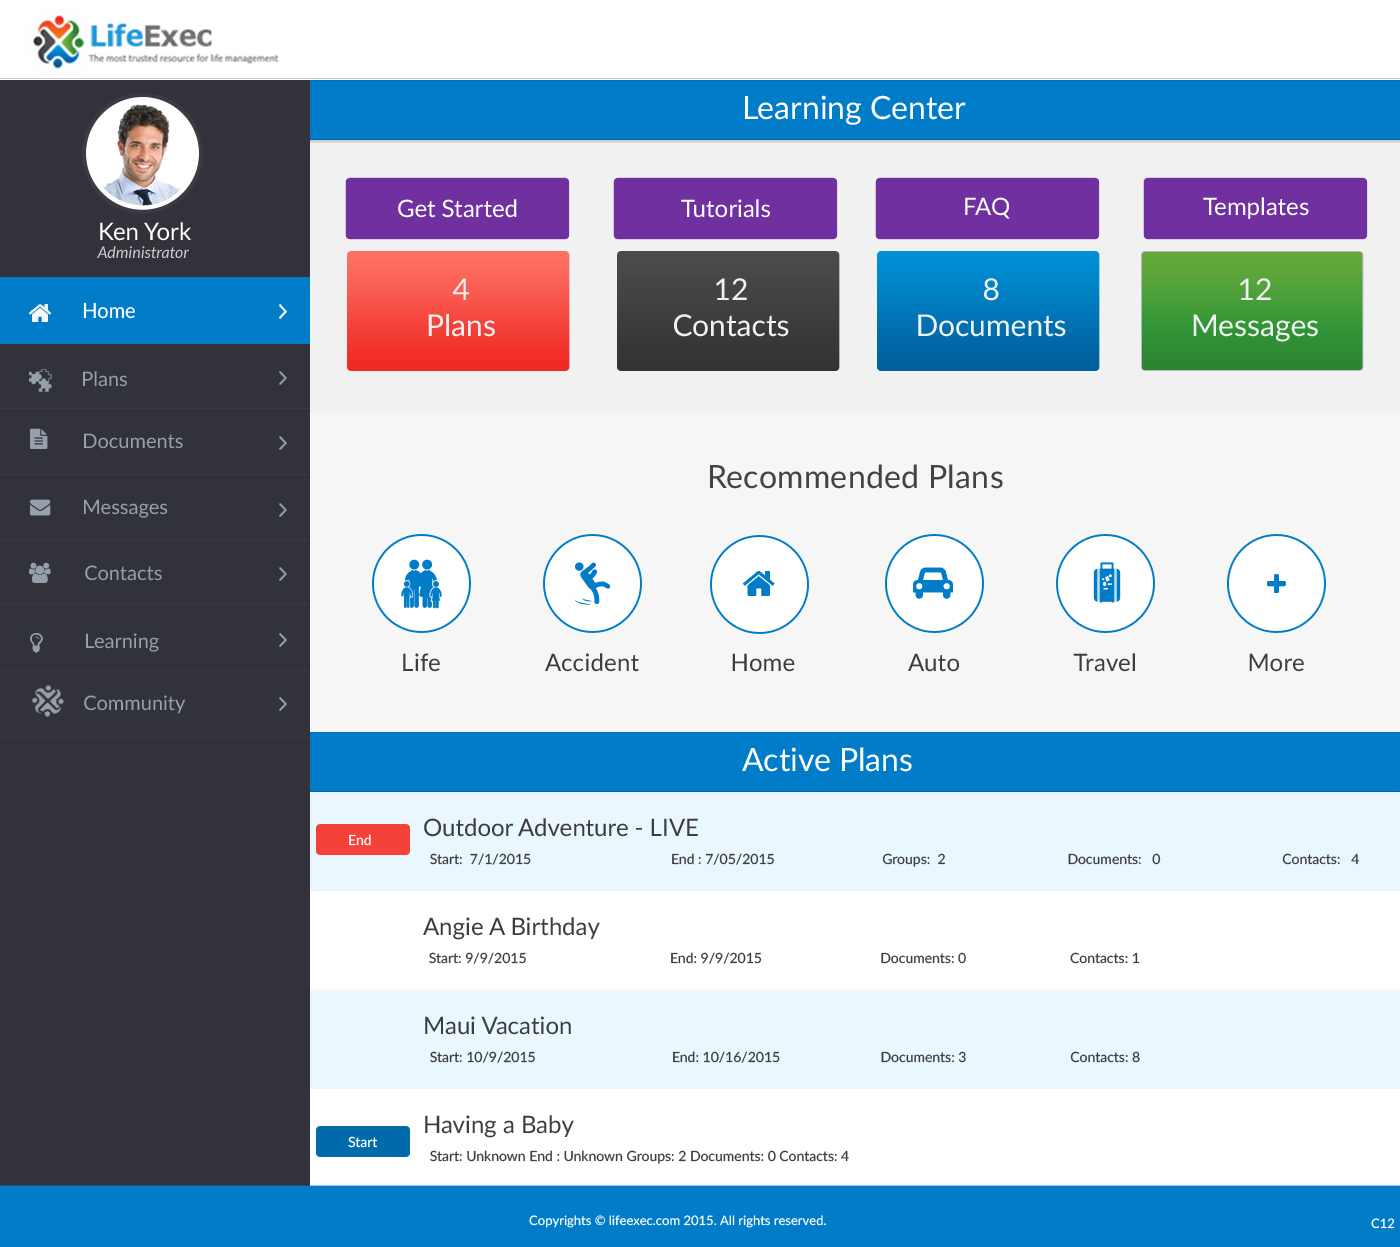Select the Accident recommended plan icon

pos(592,584)
